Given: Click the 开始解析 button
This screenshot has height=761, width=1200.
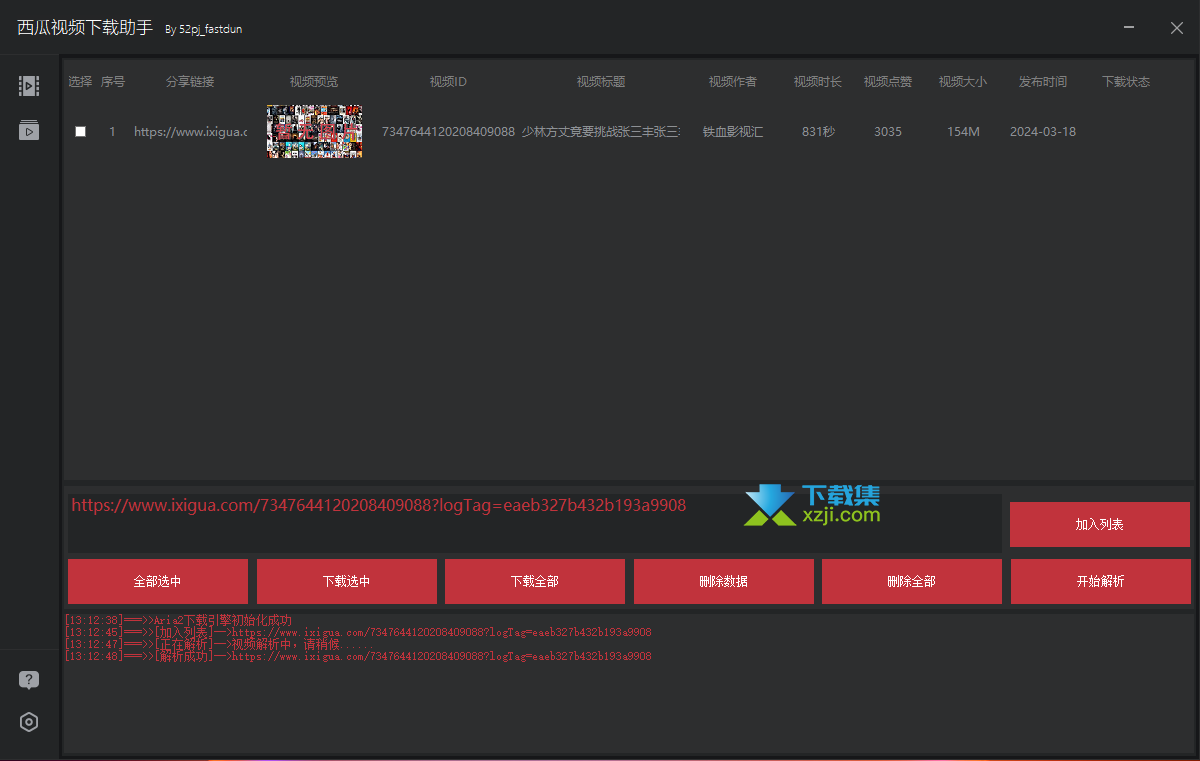Looking at the screenshot, I should pyautogui.click(x=1101, y=581).
